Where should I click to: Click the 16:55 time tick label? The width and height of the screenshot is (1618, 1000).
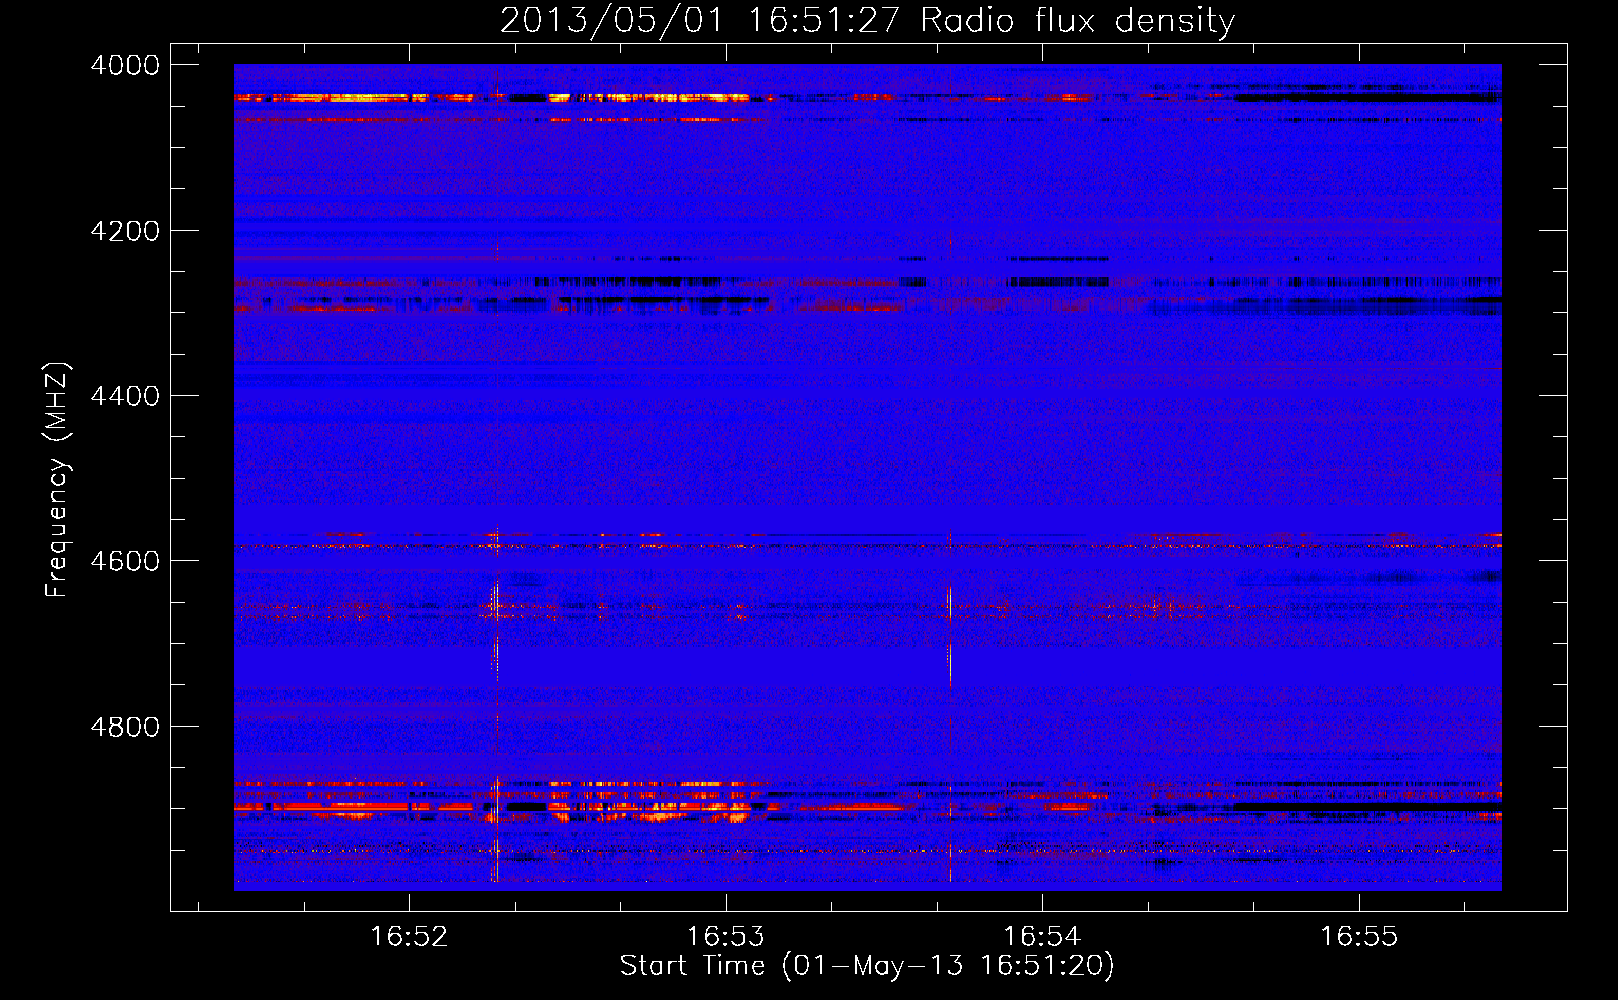point(1359,937)
